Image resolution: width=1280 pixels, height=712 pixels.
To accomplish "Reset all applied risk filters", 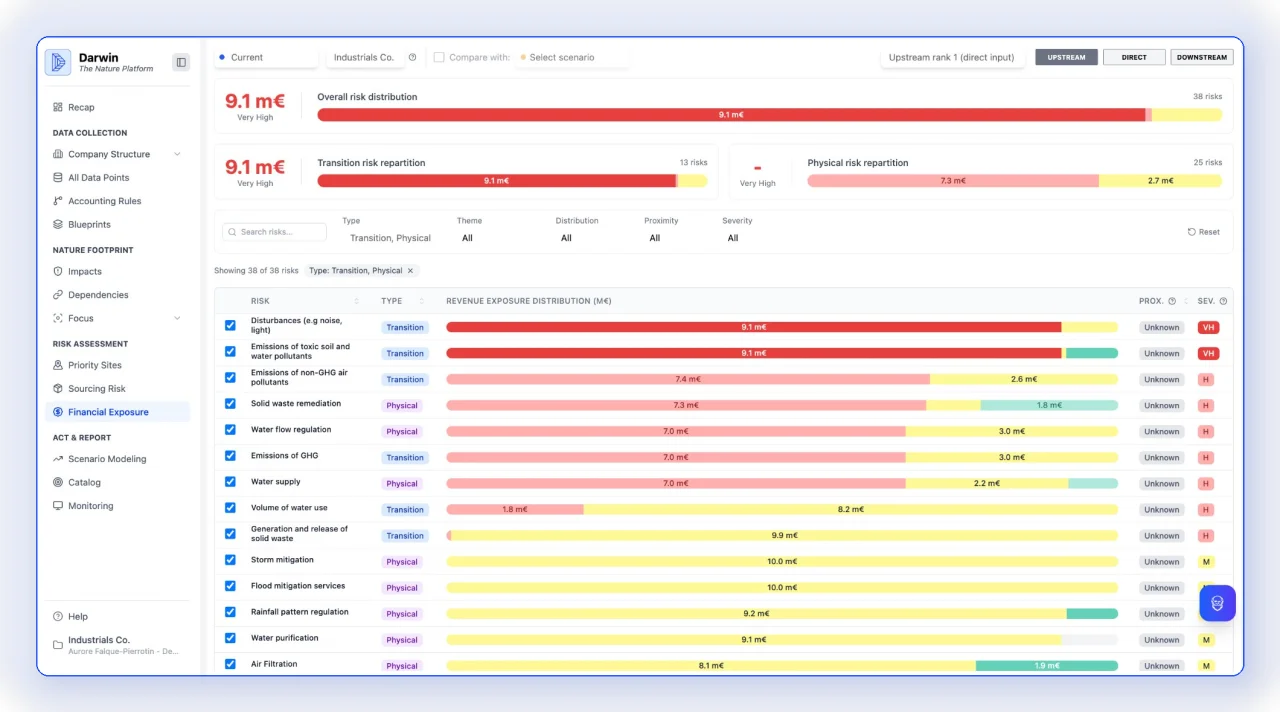I will point(1203,231).
